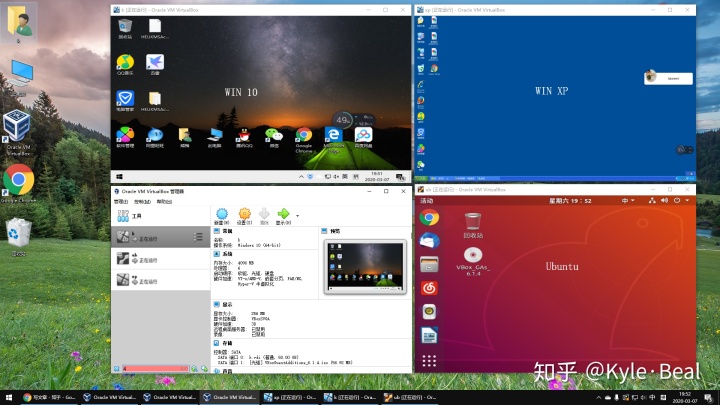
Task: Open Tencent PC Manager shield icon in Win 10 VM
Action: 125,101
